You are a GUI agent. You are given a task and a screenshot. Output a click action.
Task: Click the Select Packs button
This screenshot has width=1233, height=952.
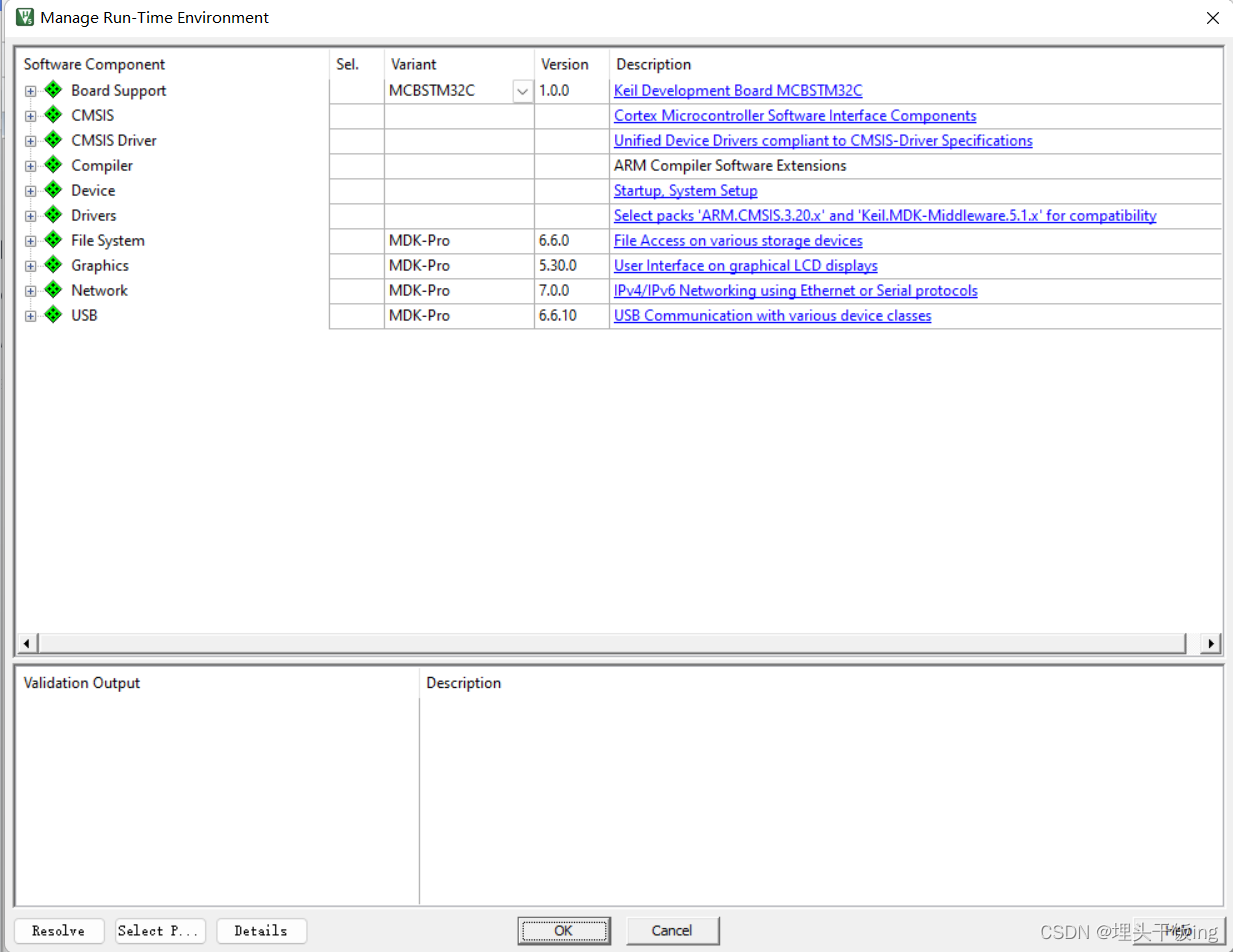(160, 930)
